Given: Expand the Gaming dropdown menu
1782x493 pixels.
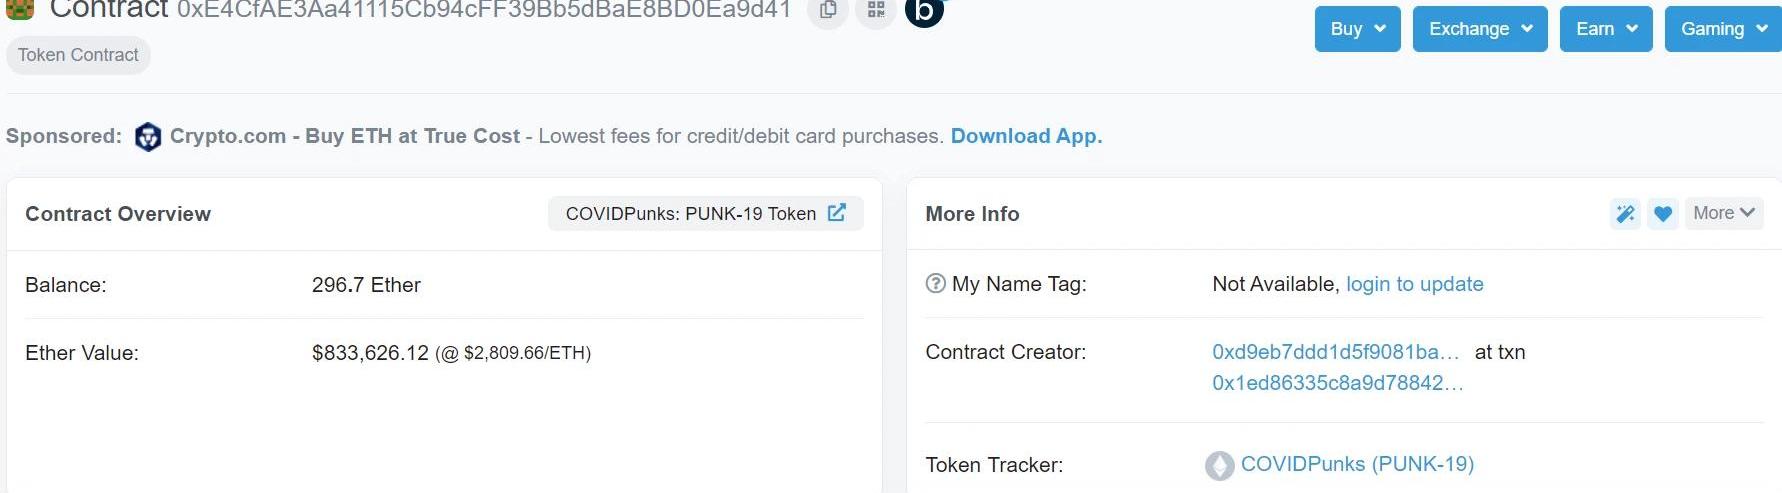Looking at the screenshot, I should click(x=1723, y=29).
